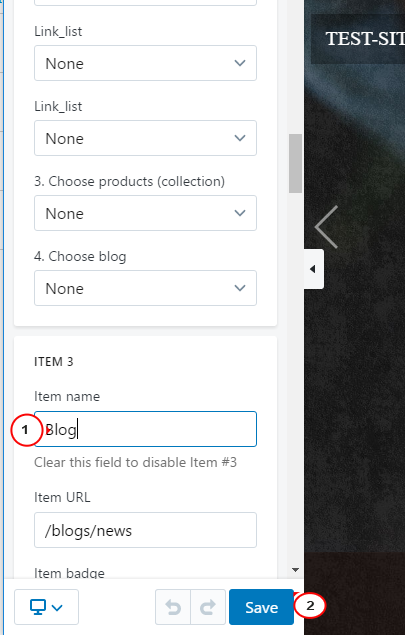The height and width of the screenshot is (635, 405).
Task: Save the theme changes
Action: point(261,607)
